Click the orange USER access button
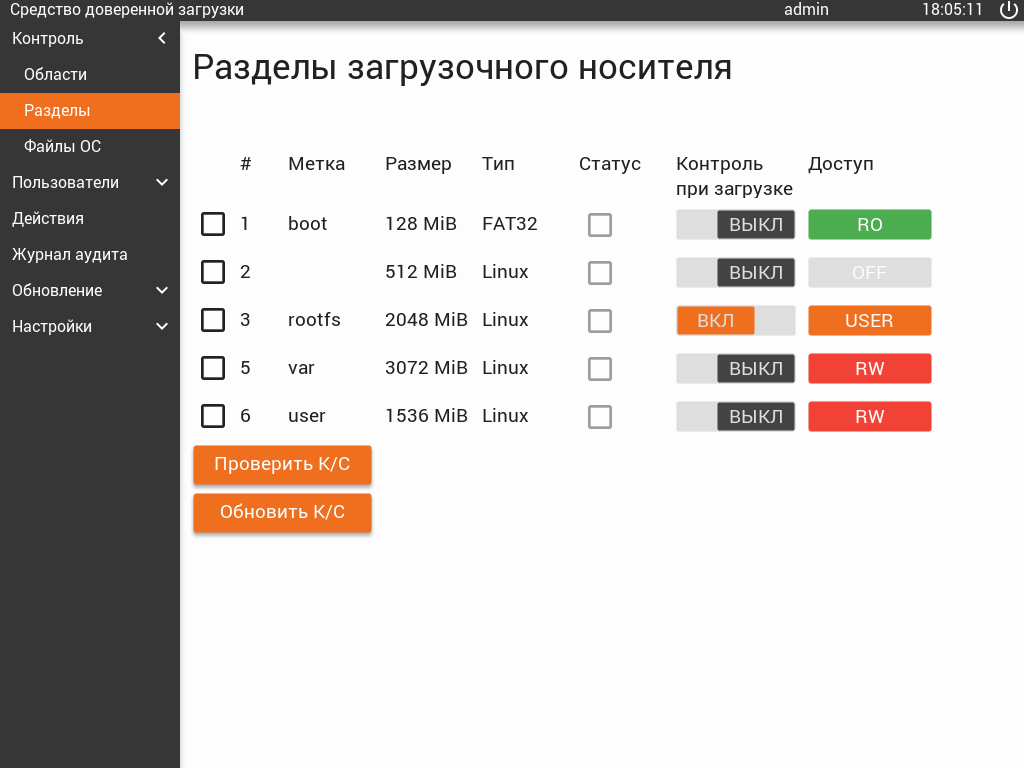Viewport: 1024px width, 768px height. tap(869, 321)
